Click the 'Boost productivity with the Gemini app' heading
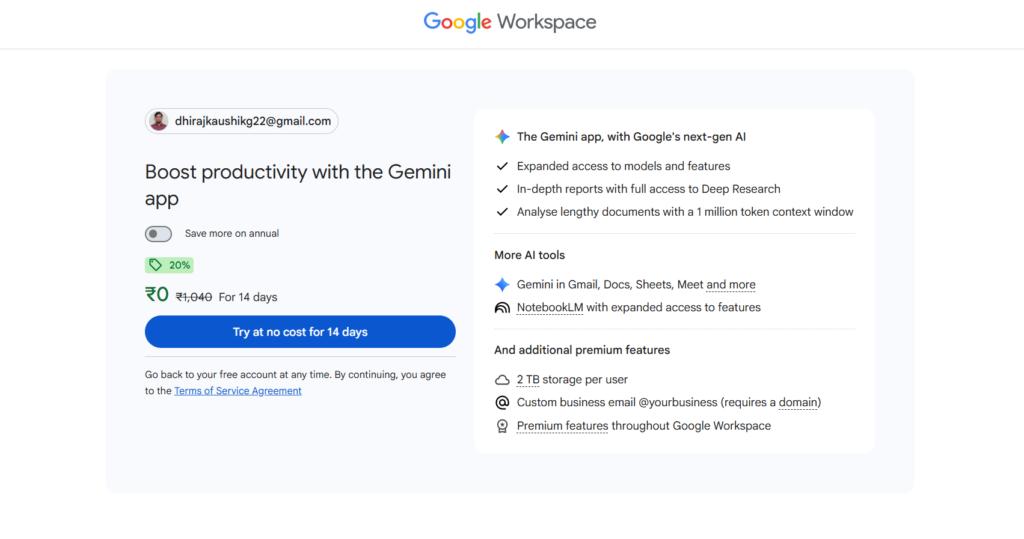This screenshot has height=539, width=1024. coord(298,185)
